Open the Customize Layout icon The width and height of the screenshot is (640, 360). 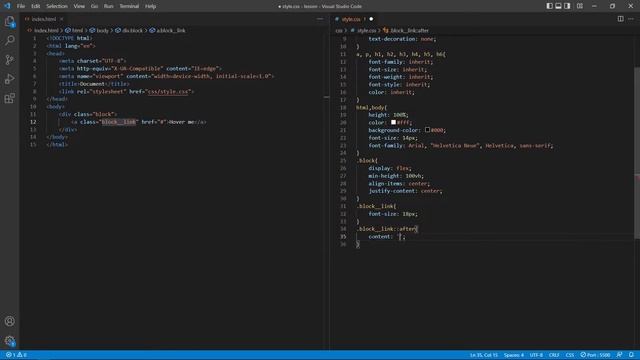pyautogui.click(x=580, y=6)
